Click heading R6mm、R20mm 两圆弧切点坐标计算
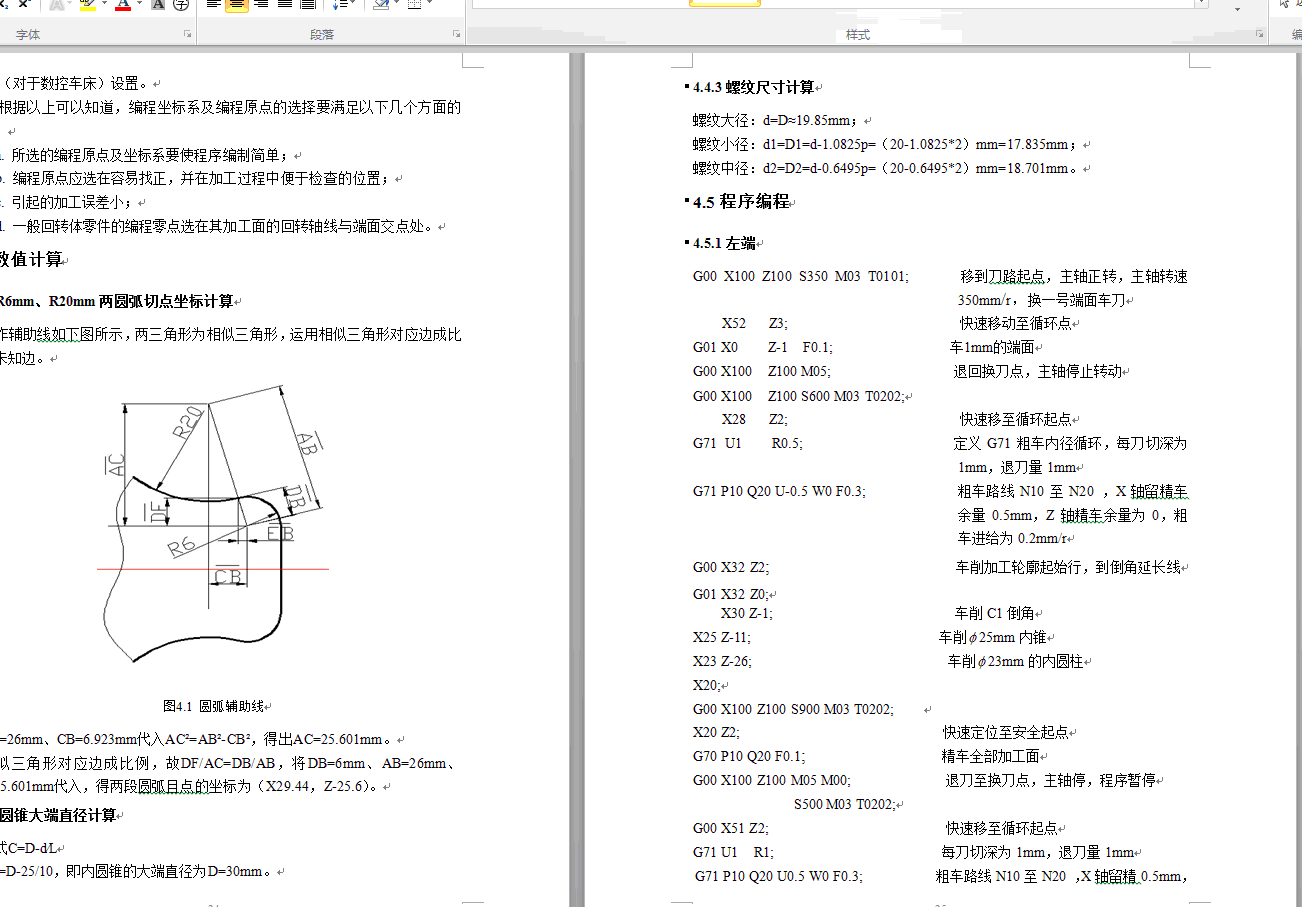 [x=118, y=301]
